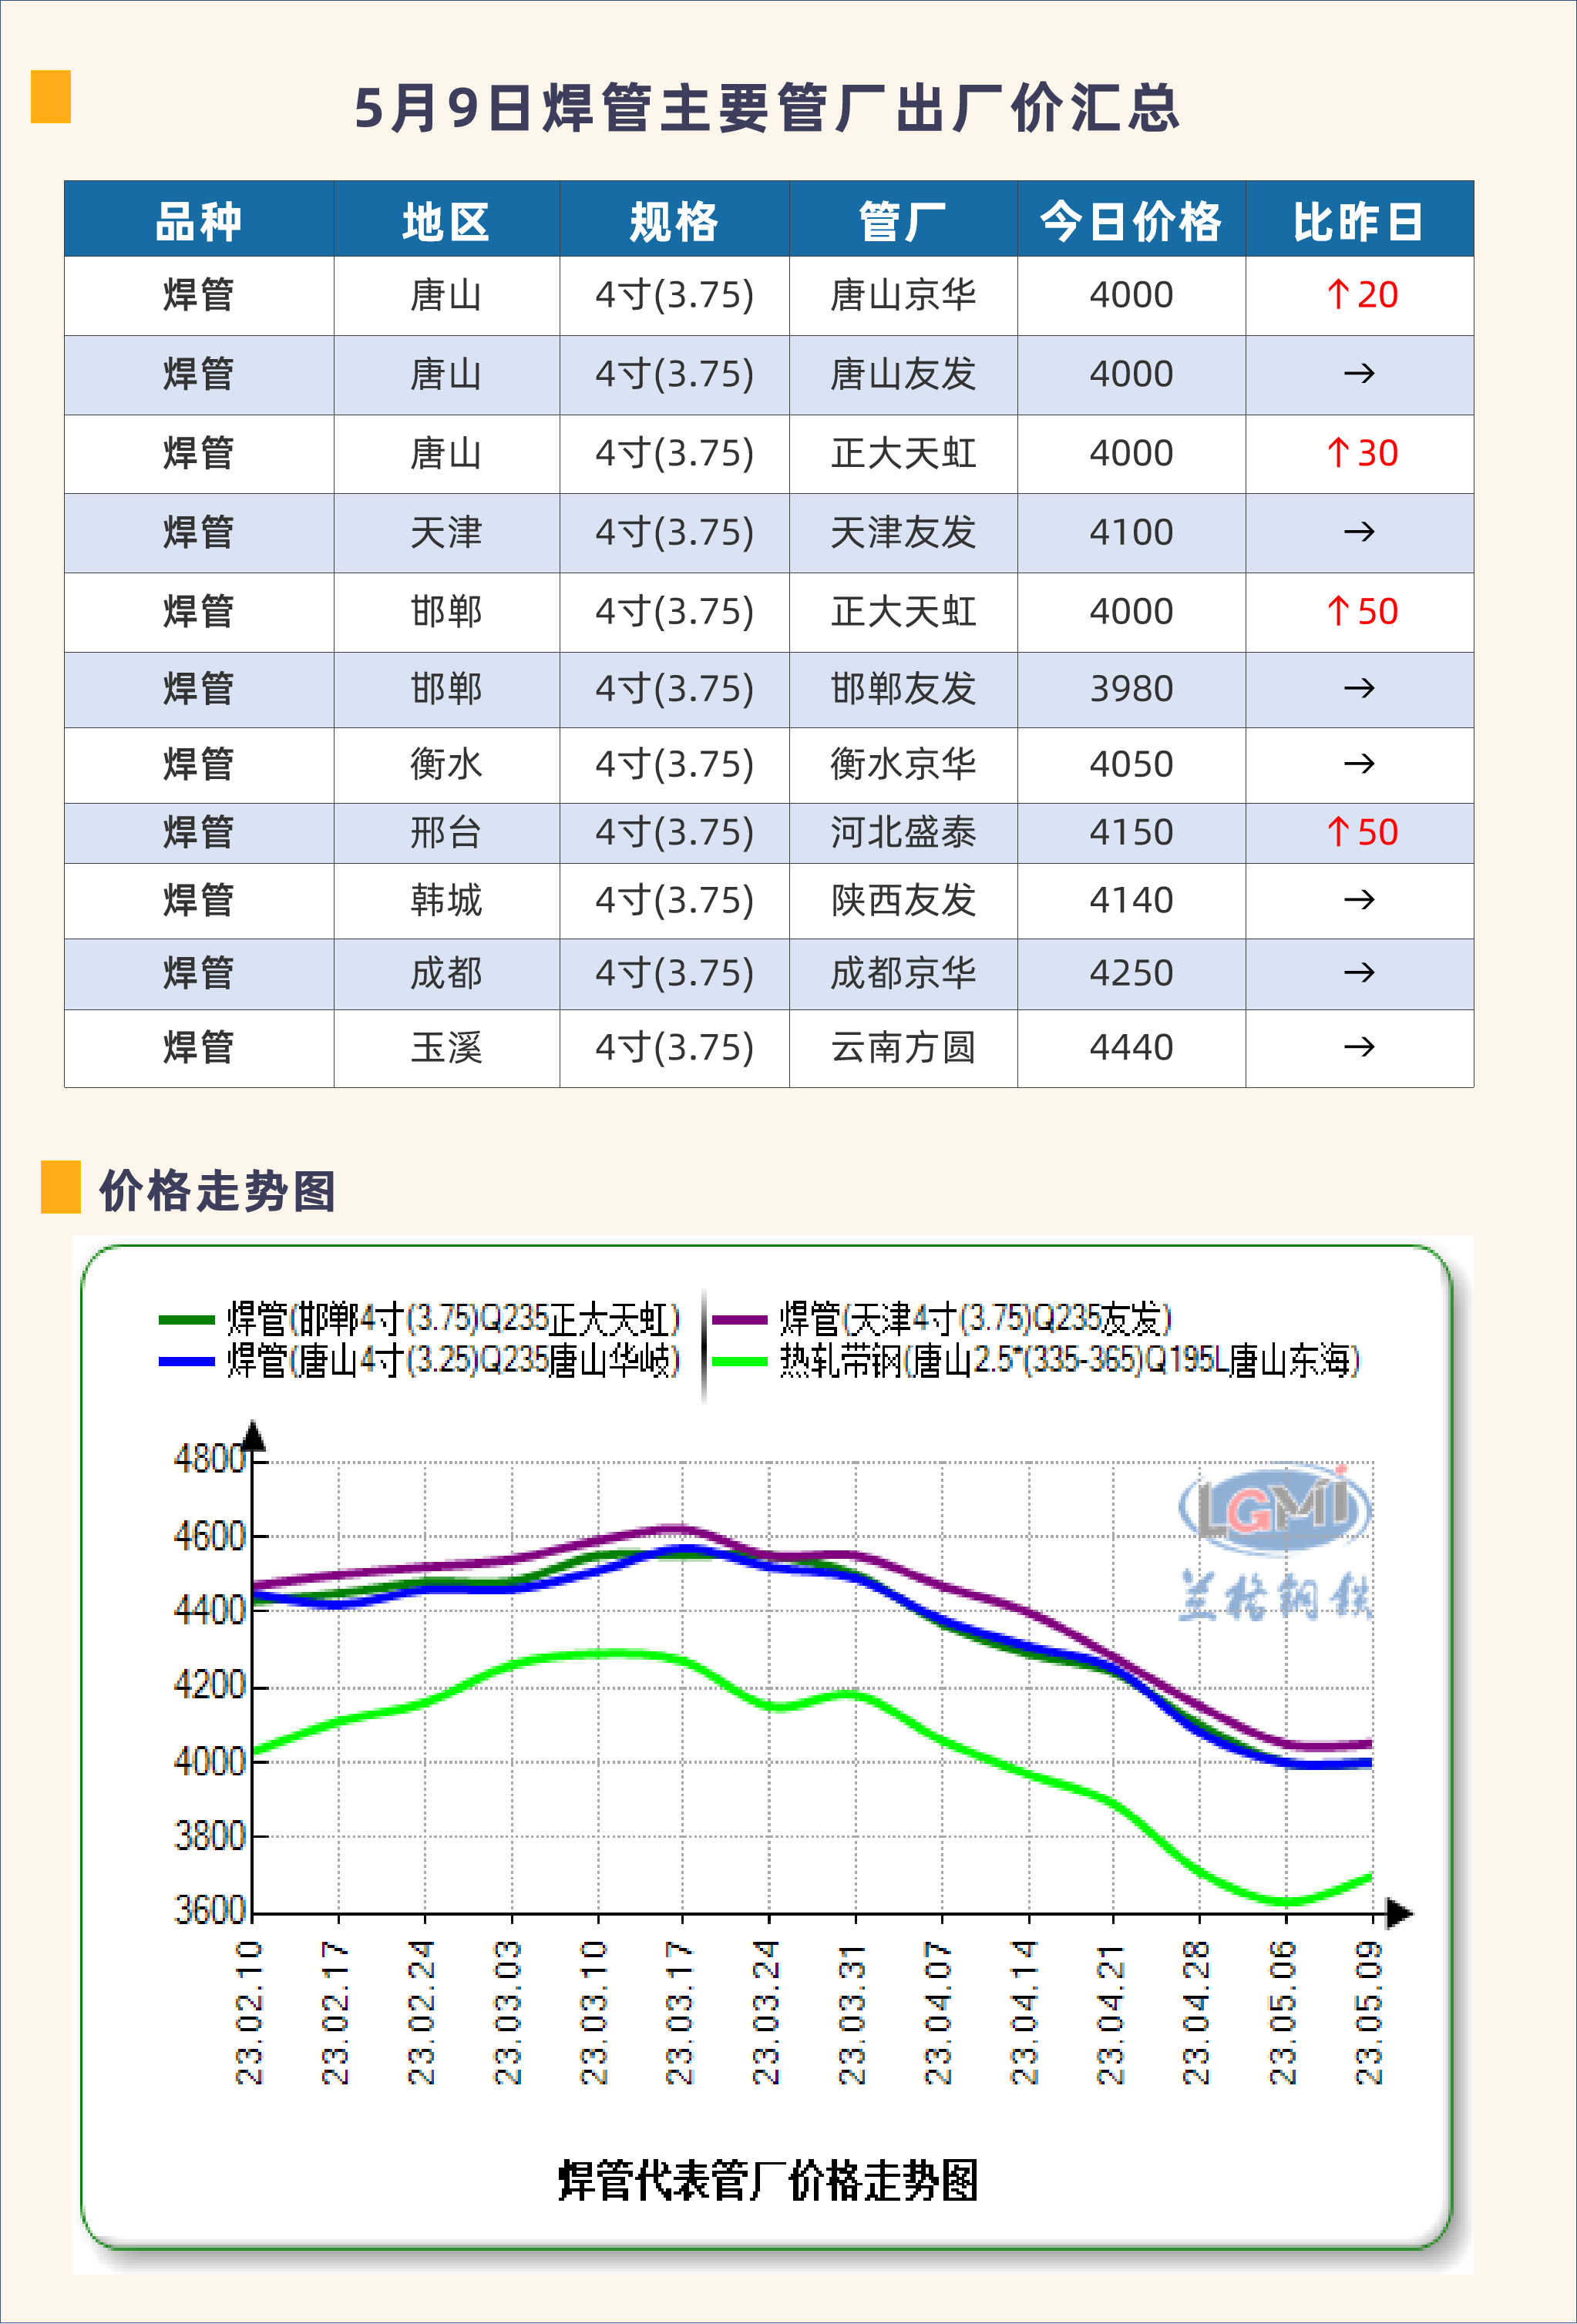Click the 4440 price cell for 云南方圆
Viewport: 1577px width, 2324px height.
coord(1131,1047)
